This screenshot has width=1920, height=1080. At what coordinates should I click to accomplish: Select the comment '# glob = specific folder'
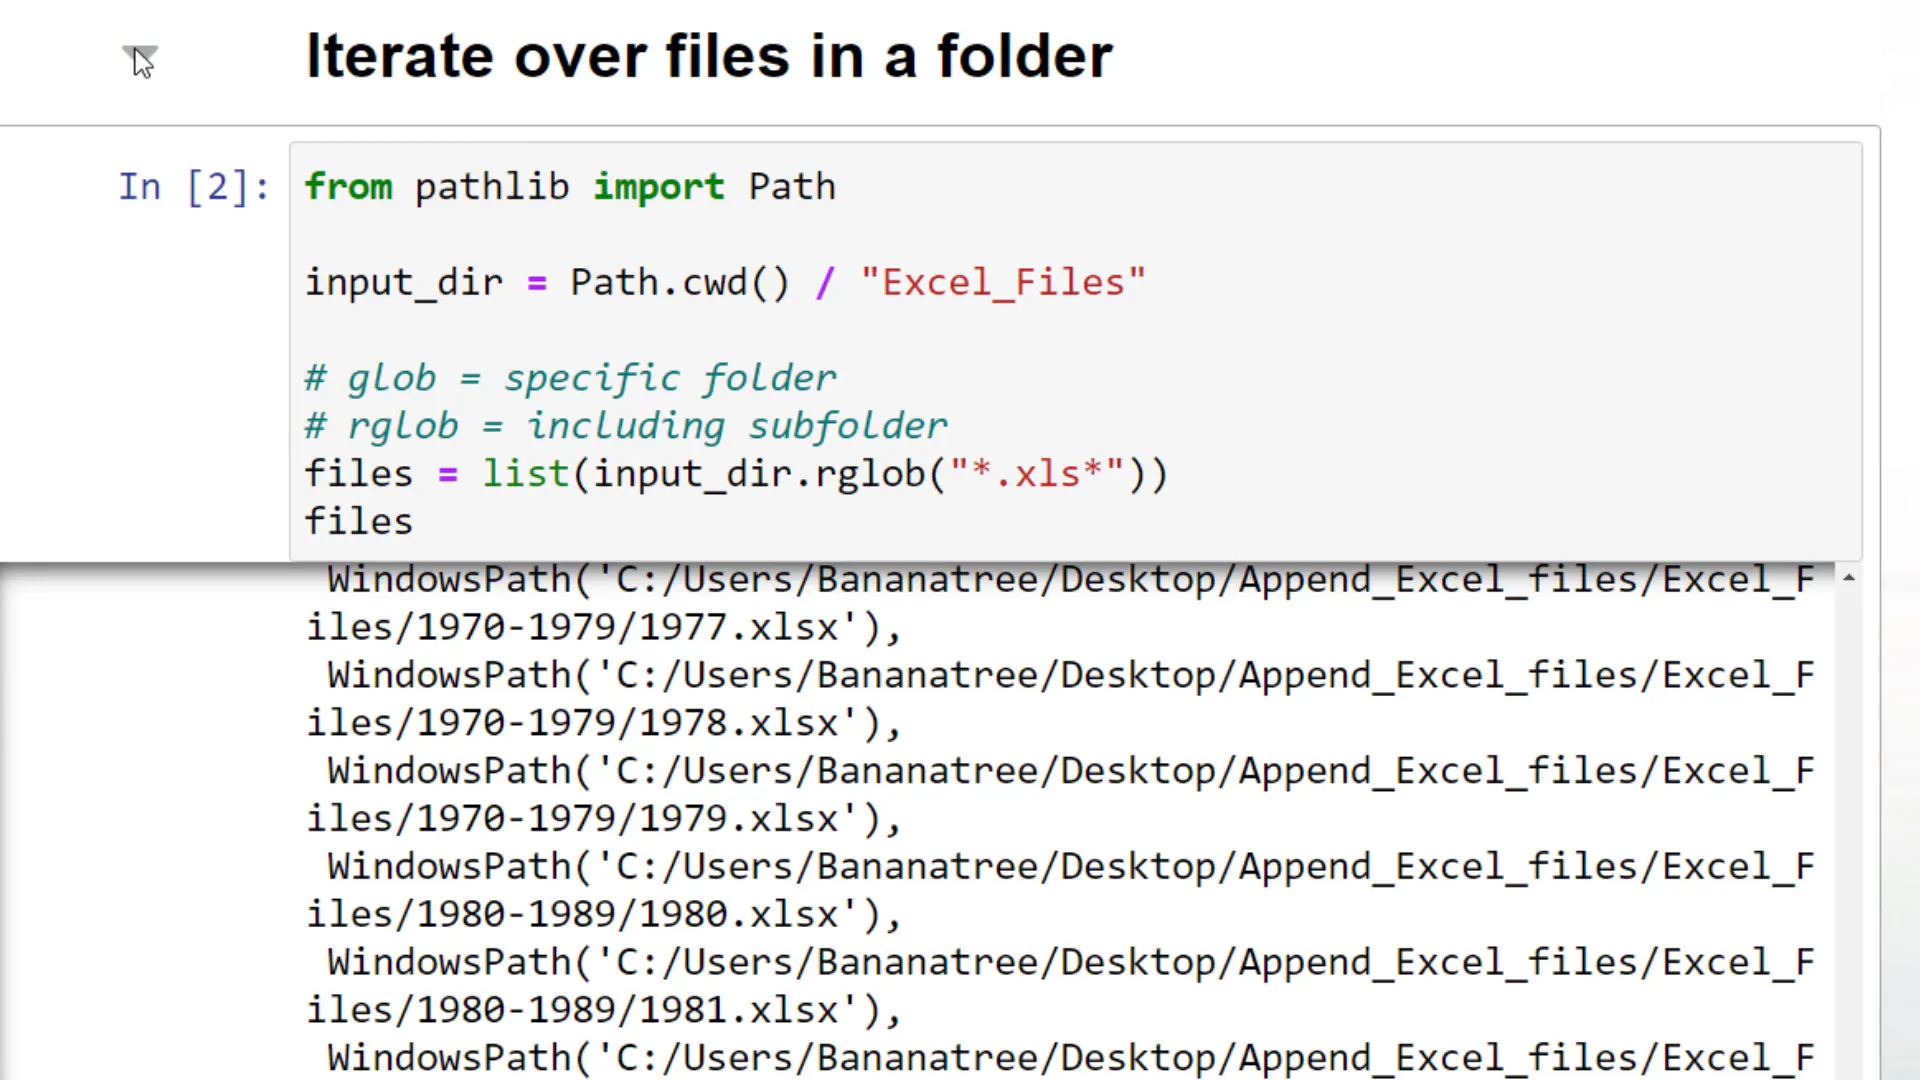570,378
